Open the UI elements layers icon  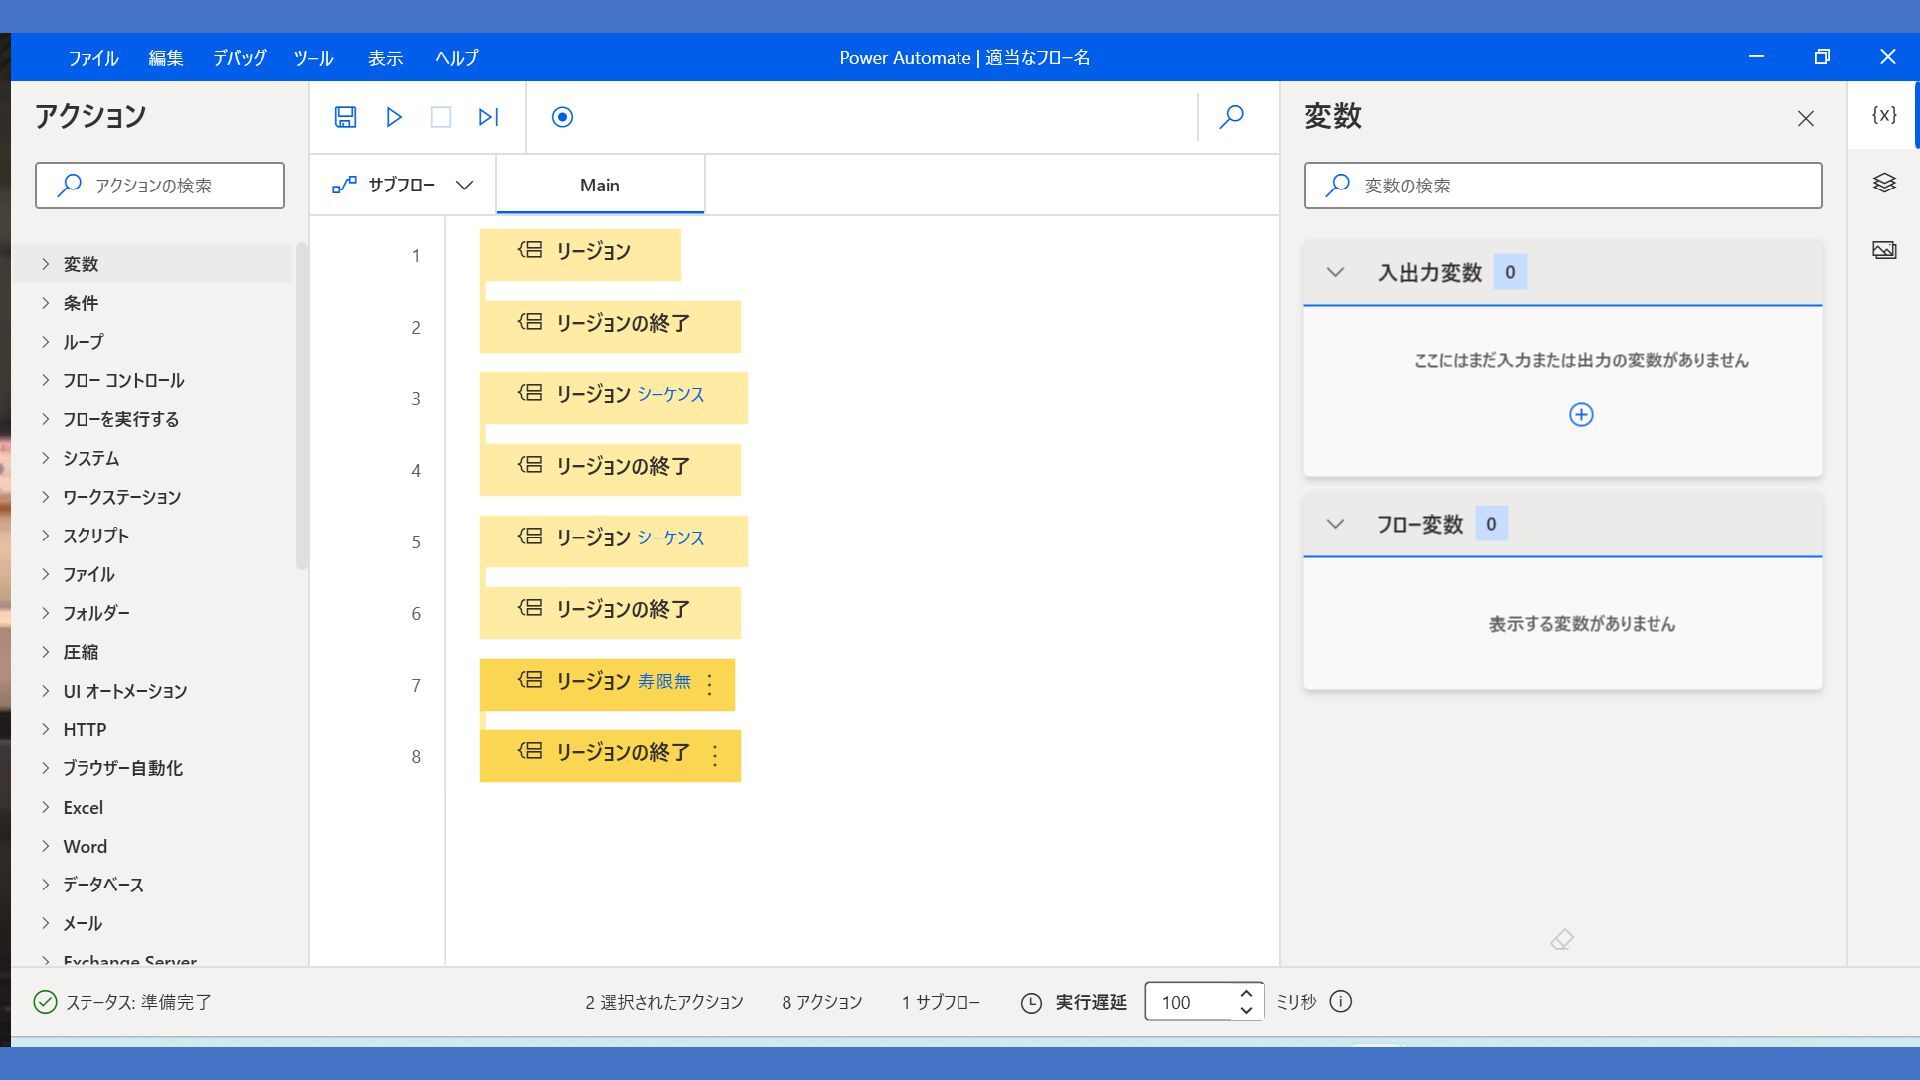tap(1884, 183)
